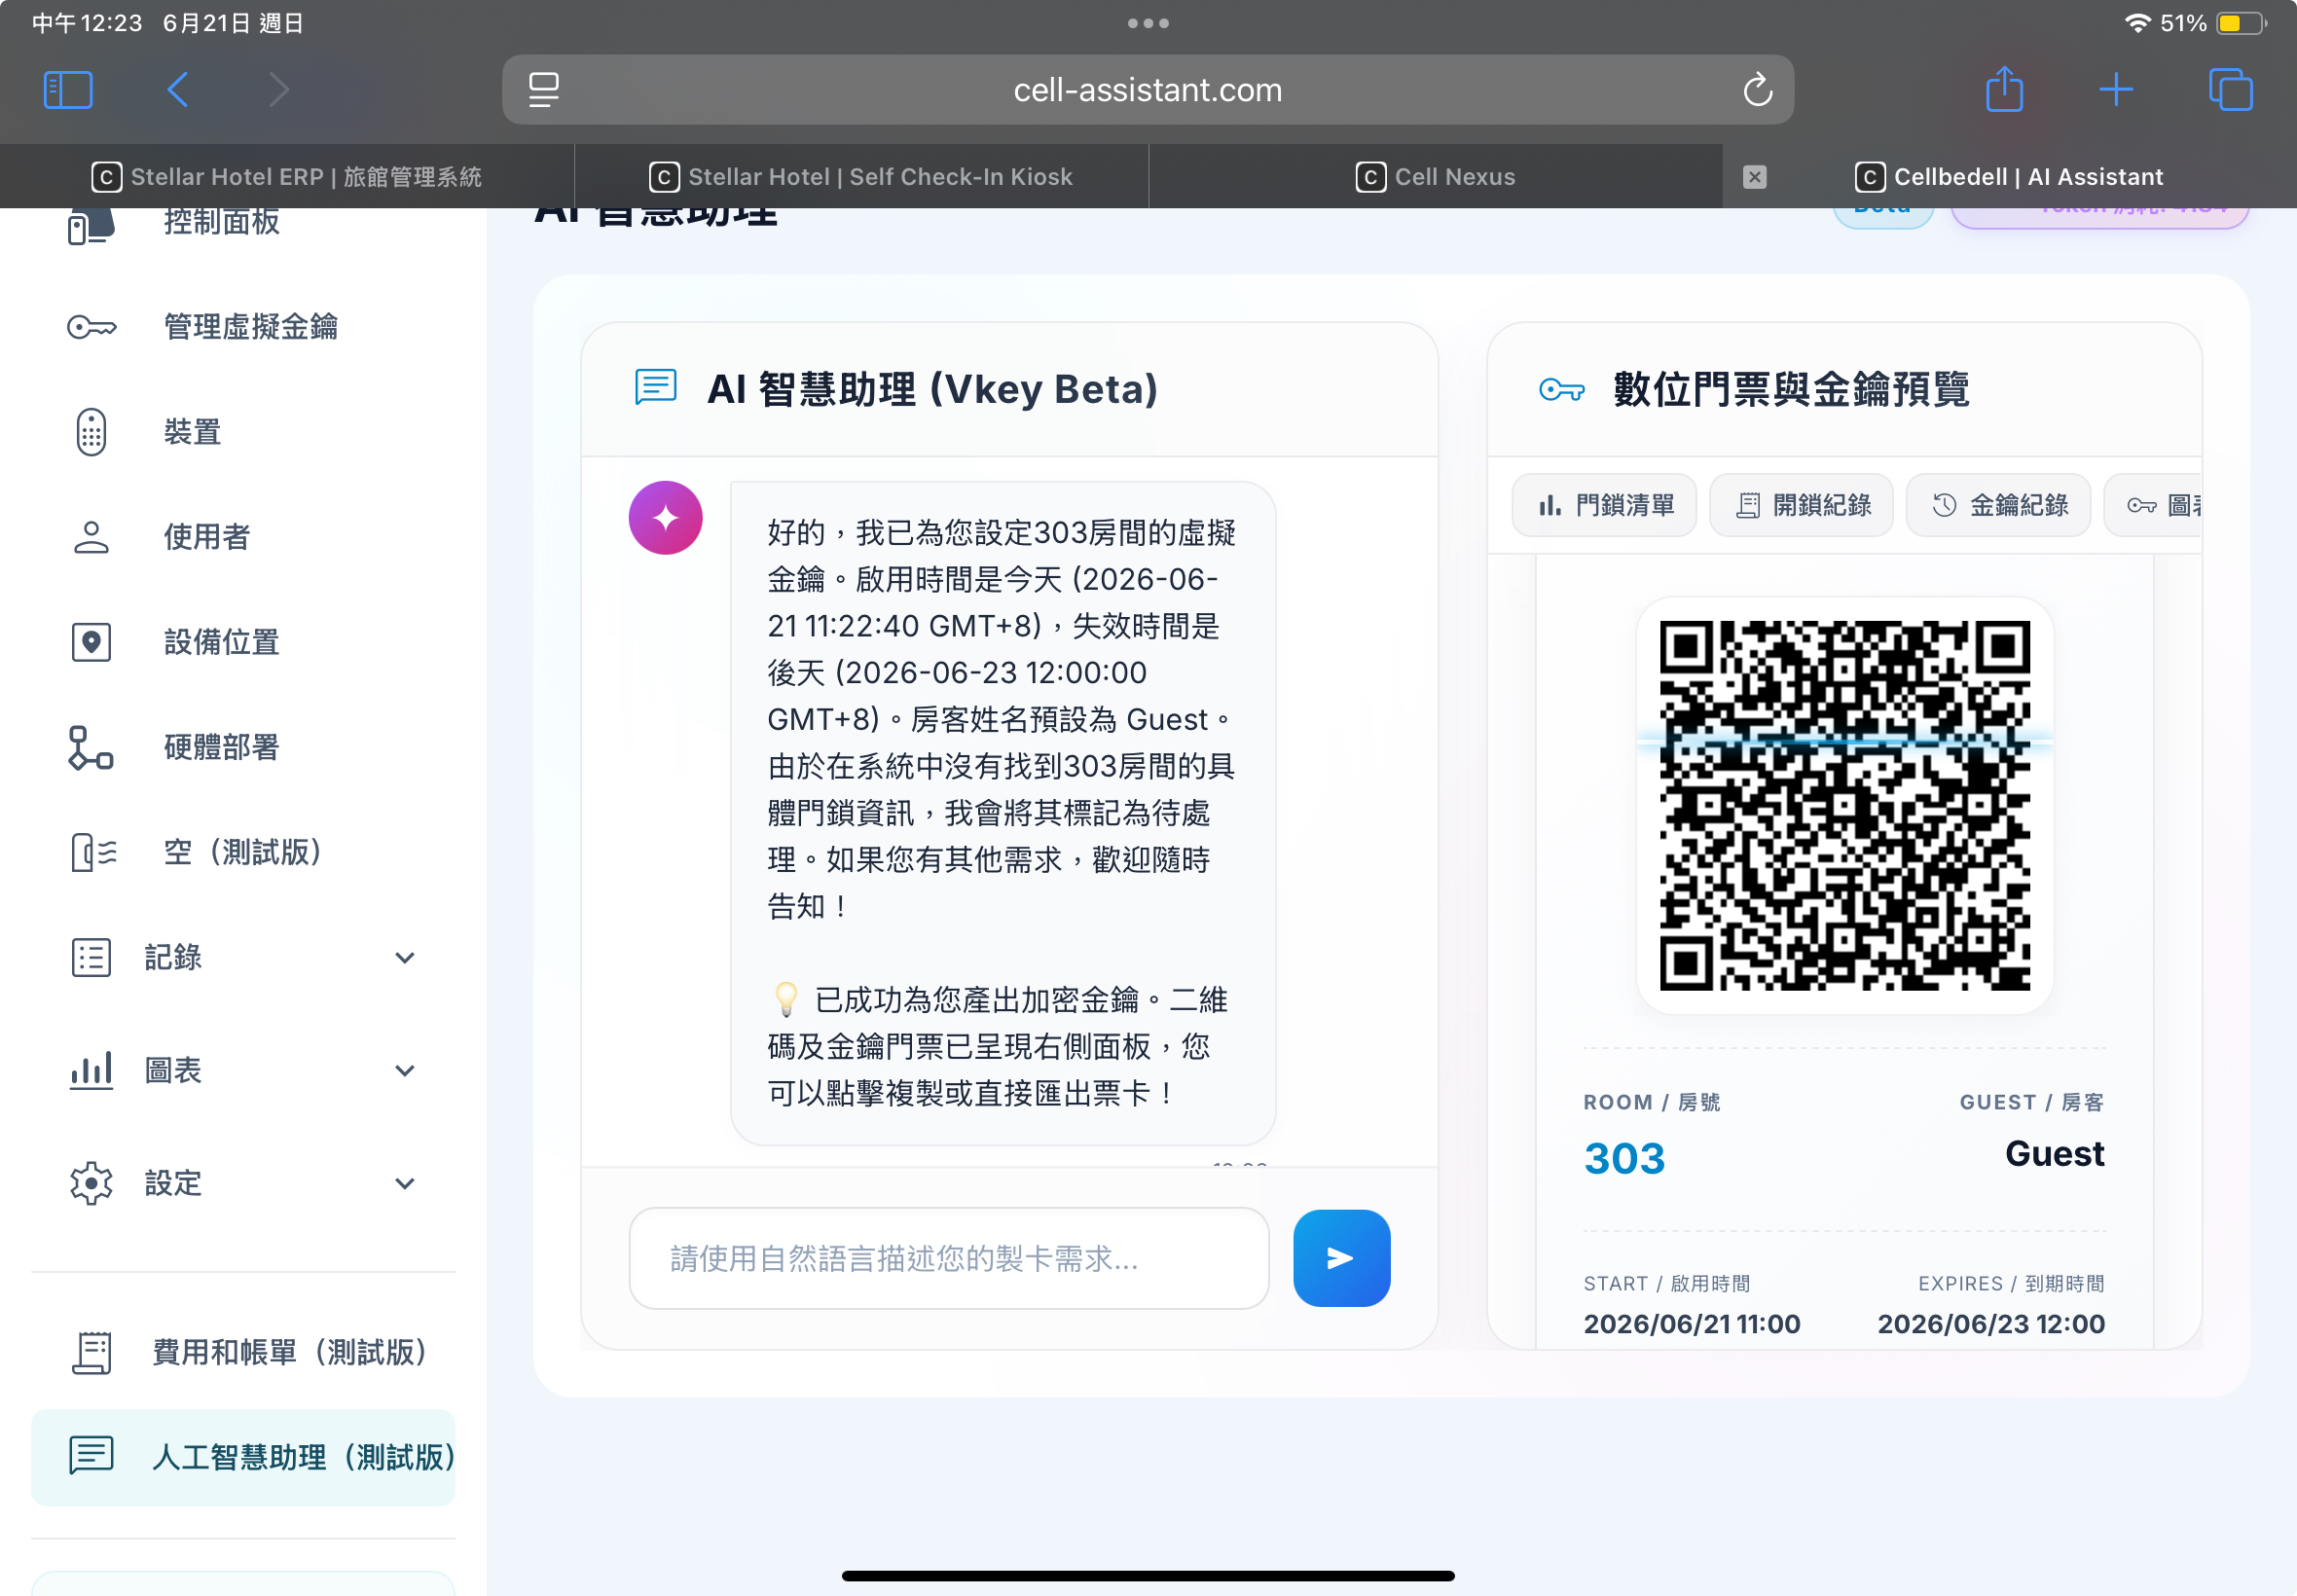This screenshot has width=2297, height=1596.
Task: Open 管理虛擬金鑰 in the sidebar
Action: (243, 327)
